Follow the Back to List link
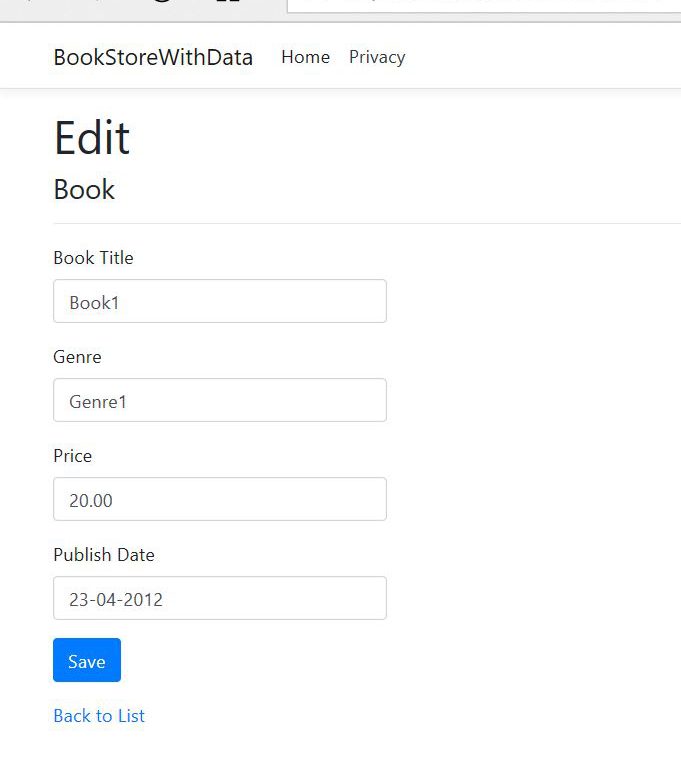The image size is (681, 768). click(99, 716)
